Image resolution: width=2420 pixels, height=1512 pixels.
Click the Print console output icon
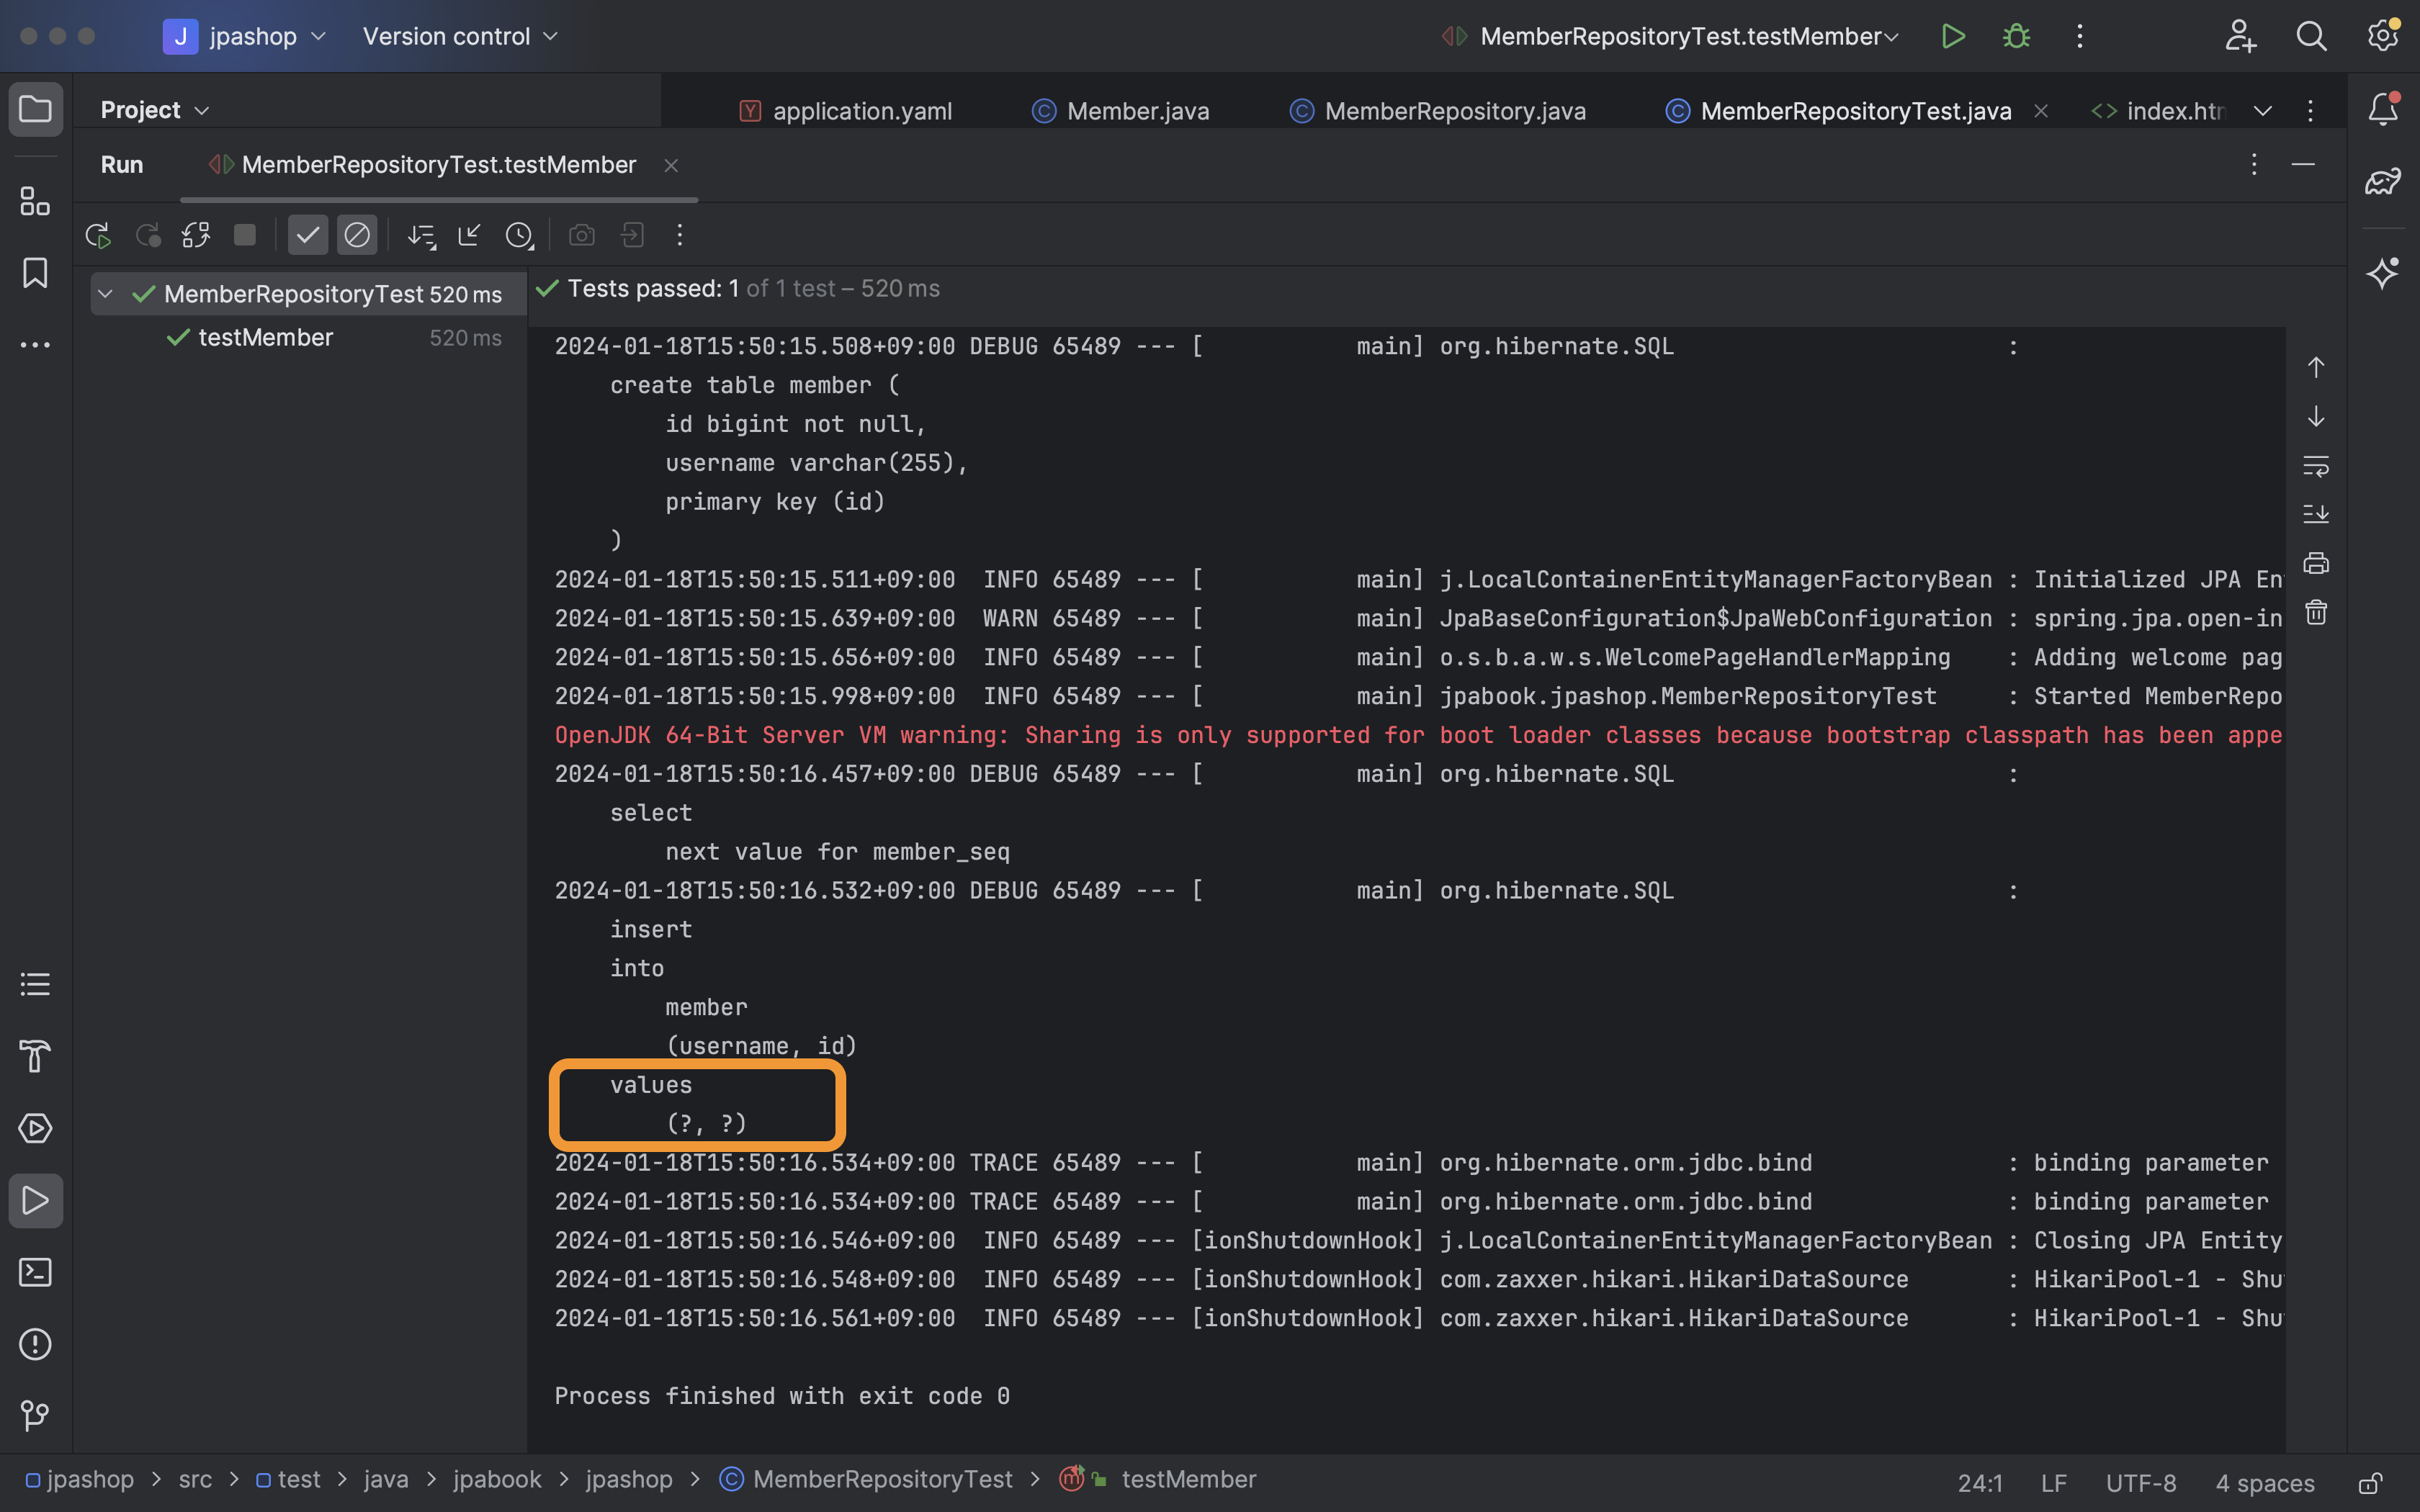pos(2316,563)
